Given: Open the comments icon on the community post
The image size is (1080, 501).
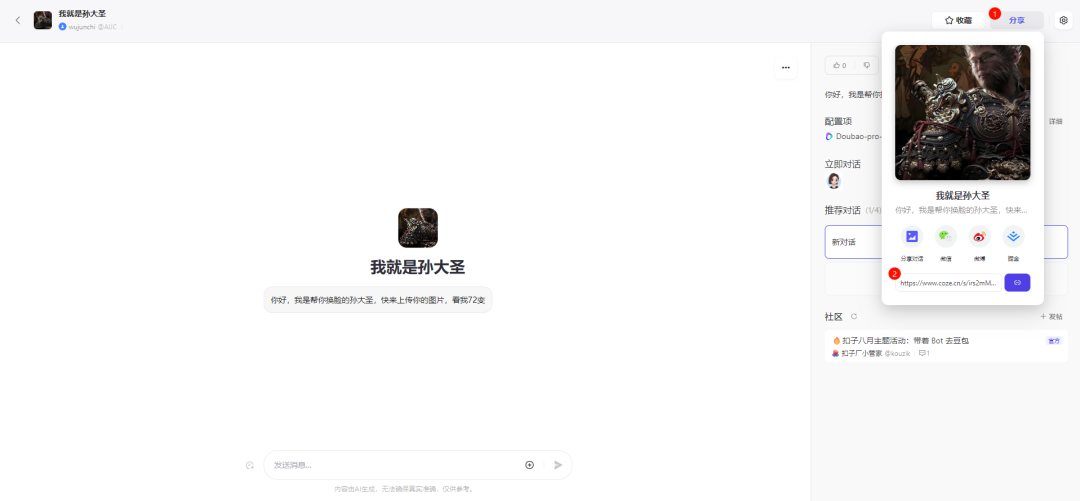Looking at the screenshot, I should point(924,354).
